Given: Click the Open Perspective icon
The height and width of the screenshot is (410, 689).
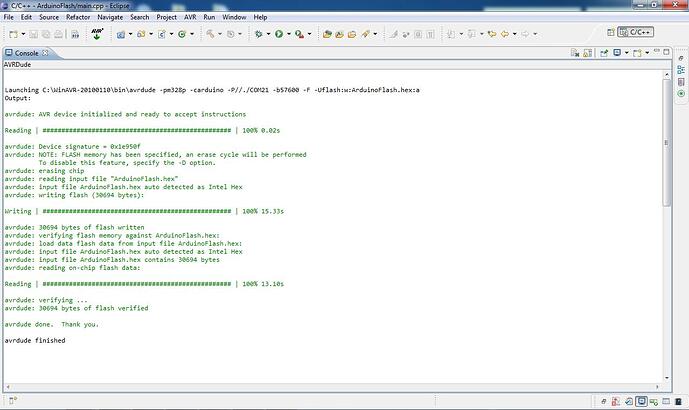Looking at the screenshot, I should tap(611, 32).
